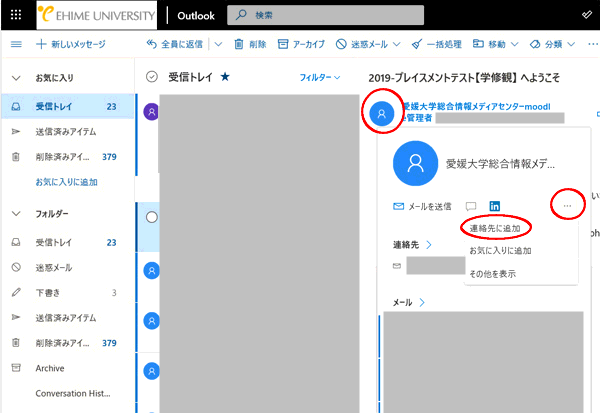Open the フィルター dropdown
Viewport: 600px width, 413px height.
320,77
